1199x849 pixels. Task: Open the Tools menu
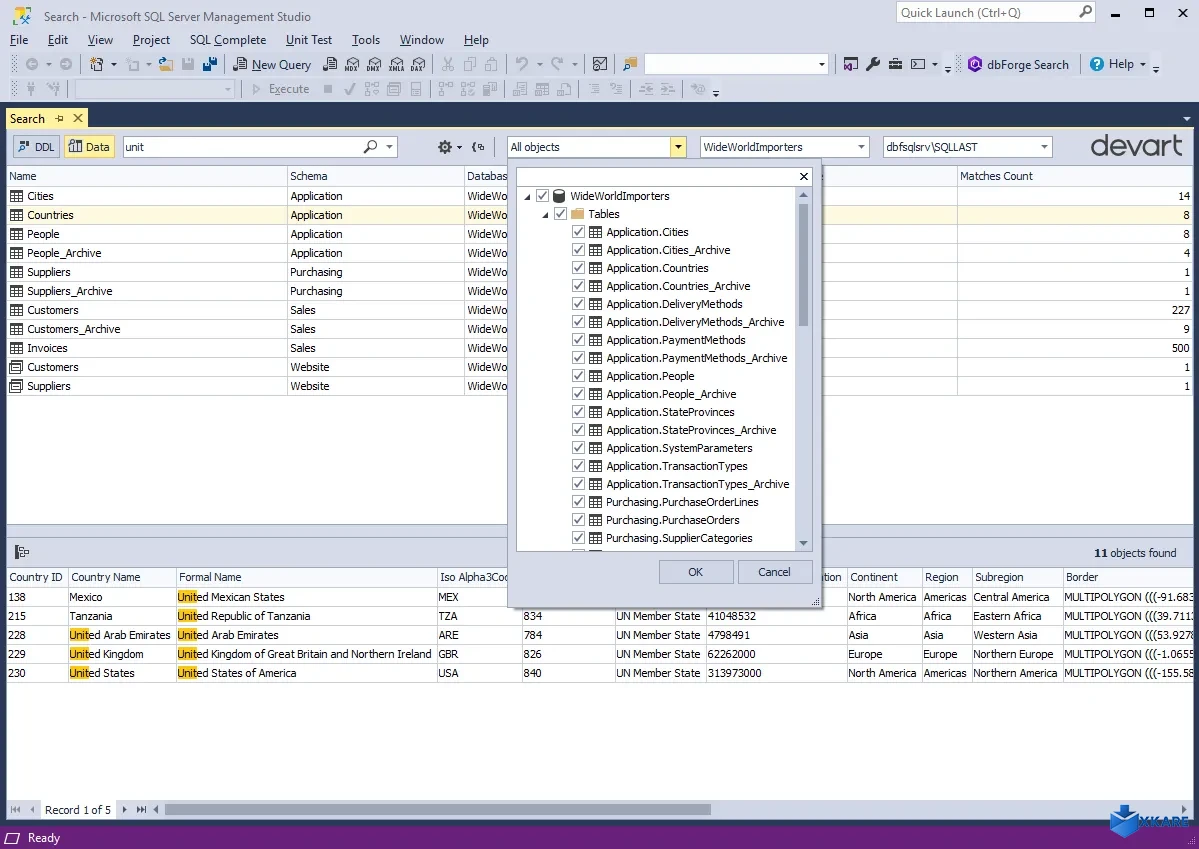tap(366, 40)
